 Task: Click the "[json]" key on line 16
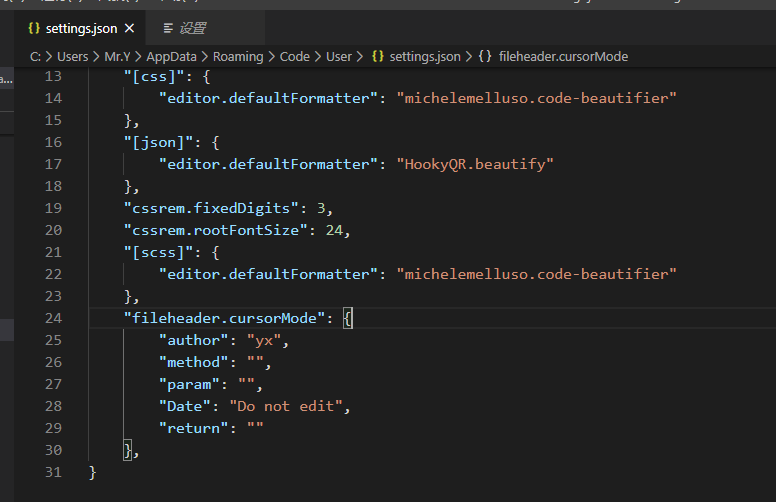click(x=158, y=143)
